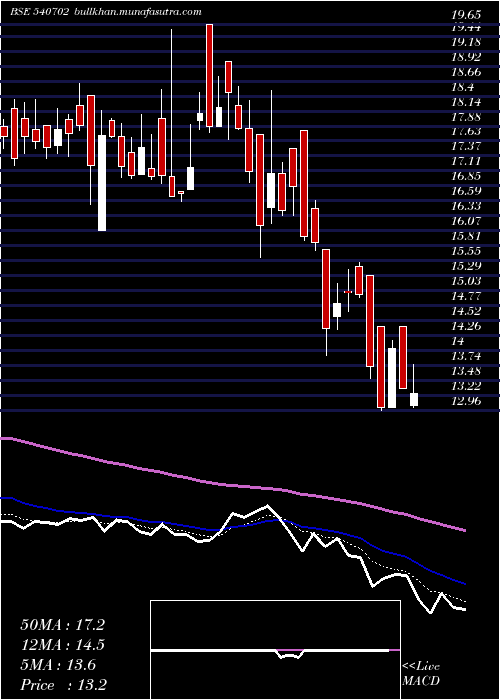
Task: Select the 12.96 price axis label
Action: pyautogui.click(x=466, y=401)
